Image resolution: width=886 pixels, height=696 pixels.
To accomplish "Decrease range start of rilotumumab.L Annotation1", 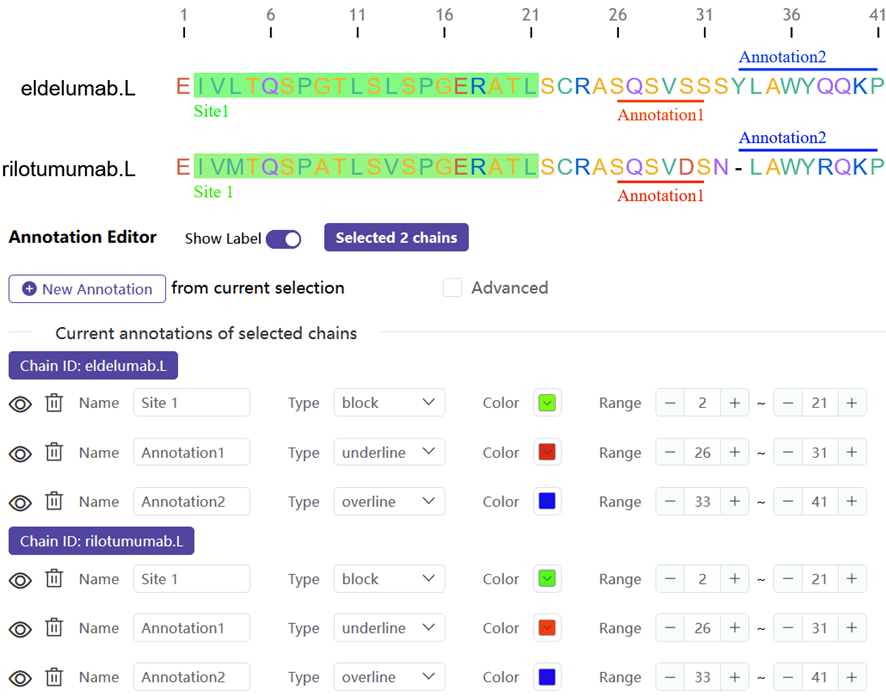I will tap(670, 628).
